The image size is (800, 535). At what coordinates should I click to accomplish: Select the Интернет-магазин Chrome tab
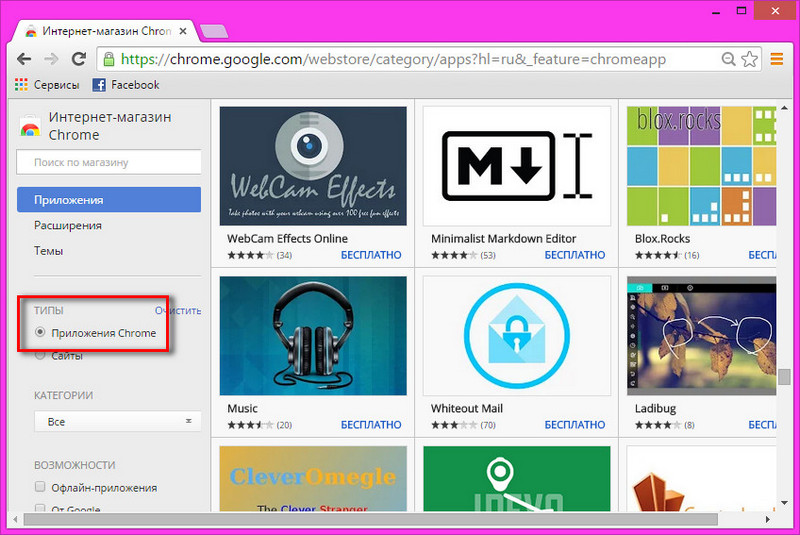[x=106, y=31]
